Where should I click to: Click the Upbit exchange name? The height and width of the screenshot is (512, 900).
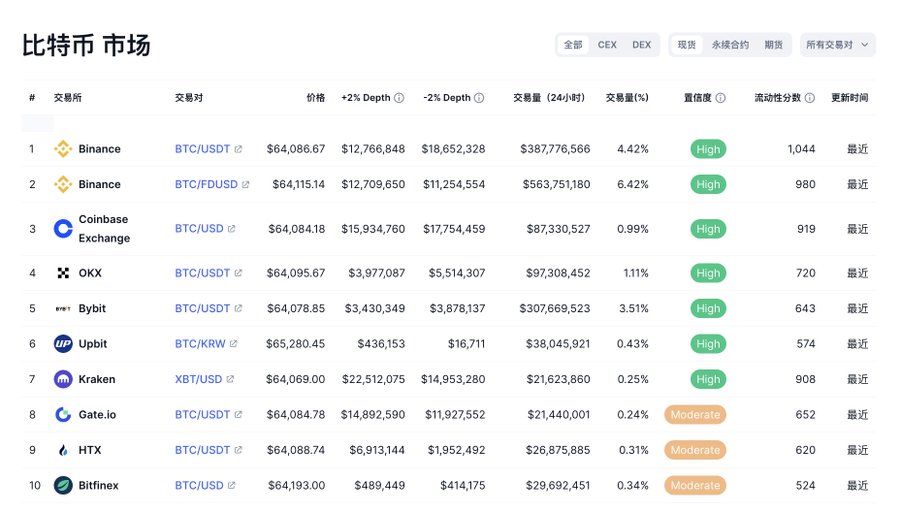point(93,344)
